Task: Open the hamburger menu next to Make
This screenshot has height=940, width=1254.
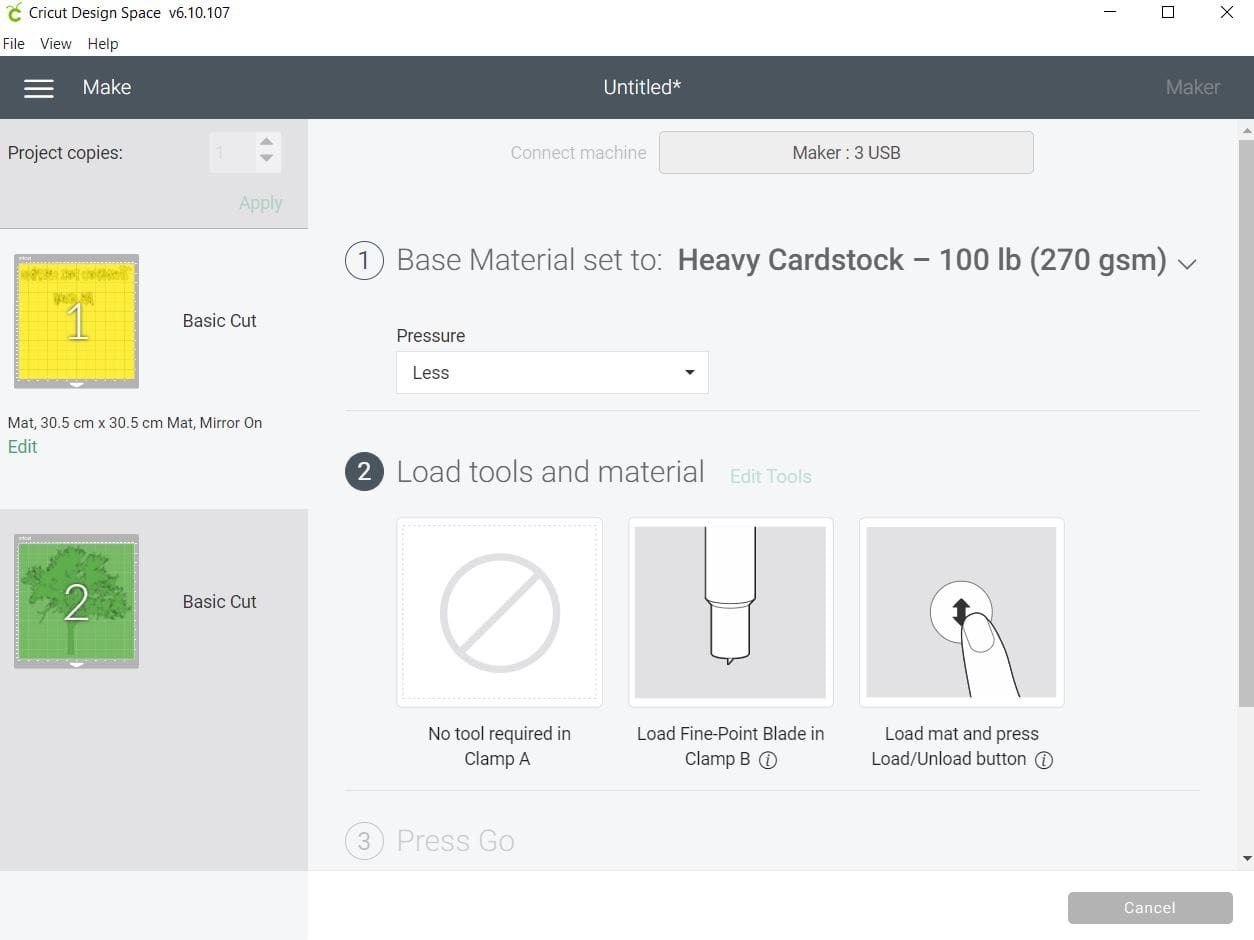Action: click(x=39, y=88)
